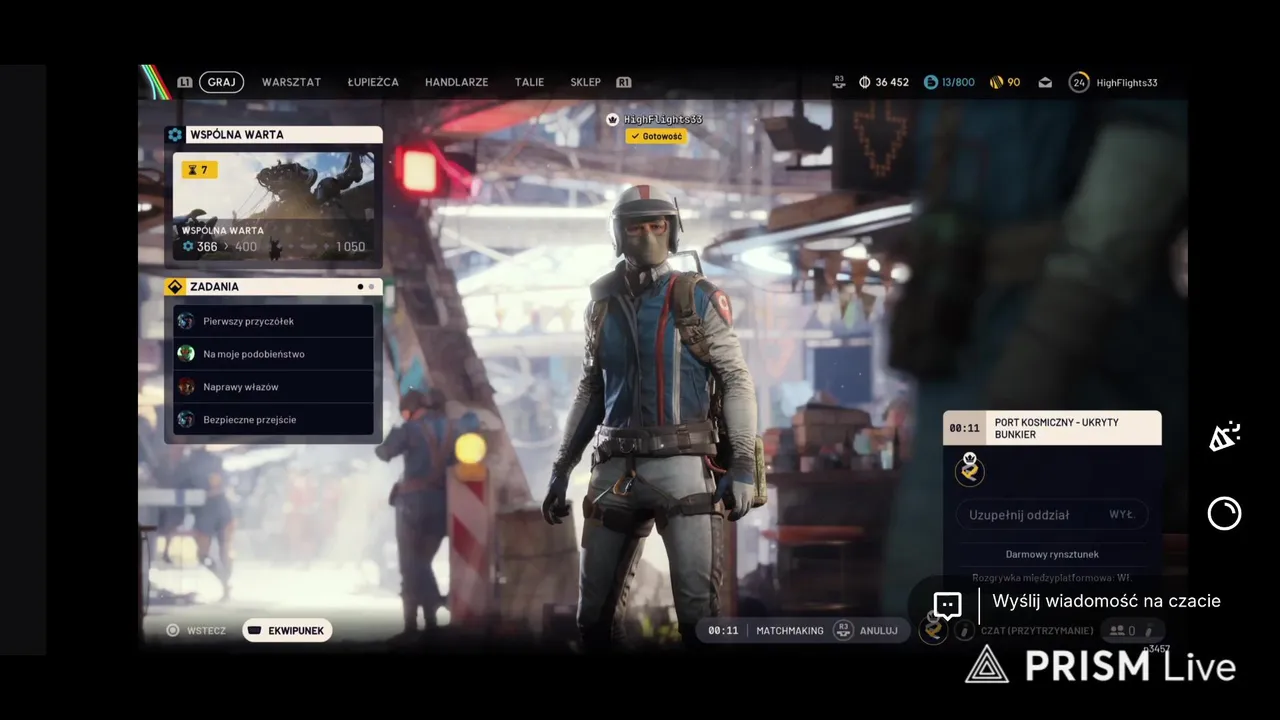Click the gold 90 currency icon
Image resolution: width=1280 pixels, height=720 pixels.
click(996, 82)
